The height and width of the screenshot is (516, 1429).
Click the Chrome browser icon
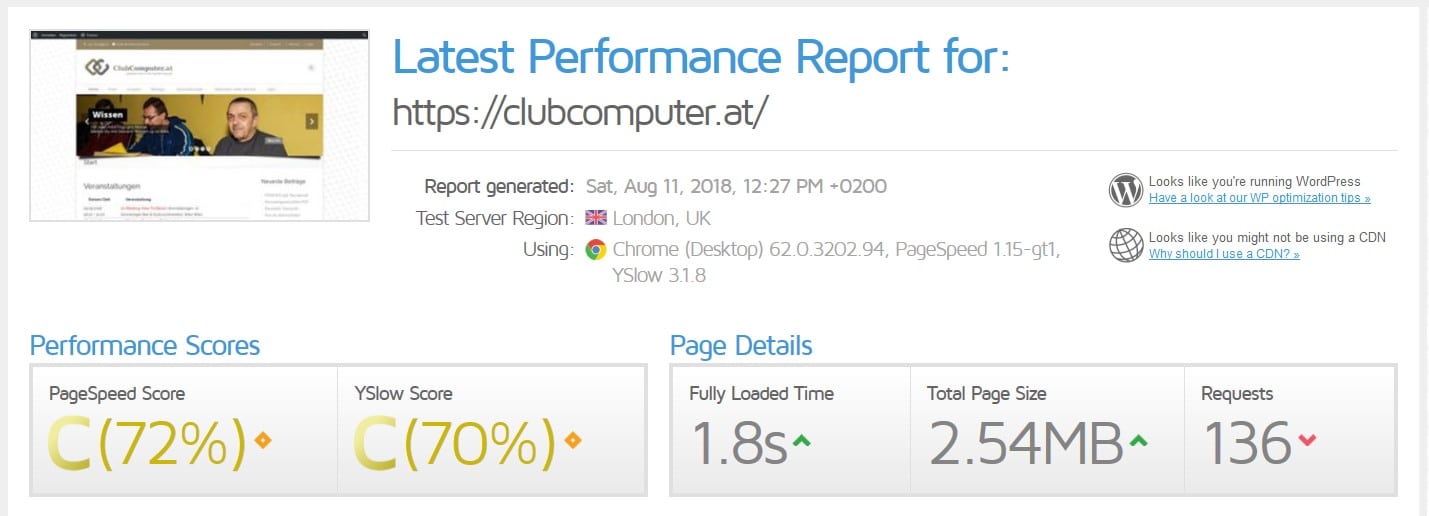(x=596, y=250)
